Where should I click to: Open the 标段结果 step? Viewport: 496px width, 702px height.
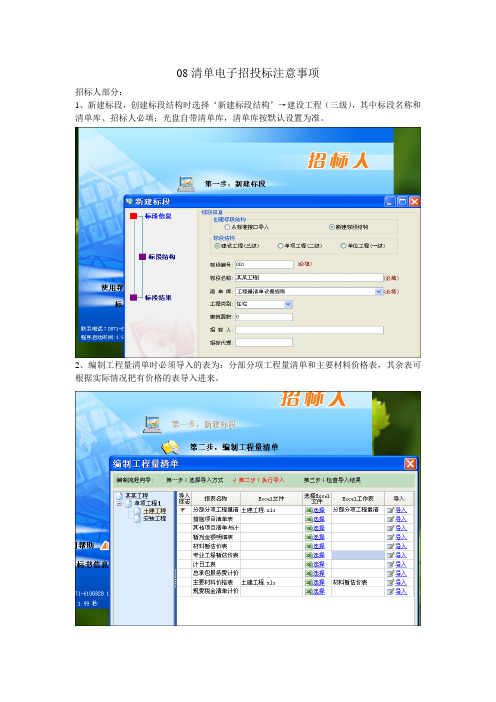point(158,297)
